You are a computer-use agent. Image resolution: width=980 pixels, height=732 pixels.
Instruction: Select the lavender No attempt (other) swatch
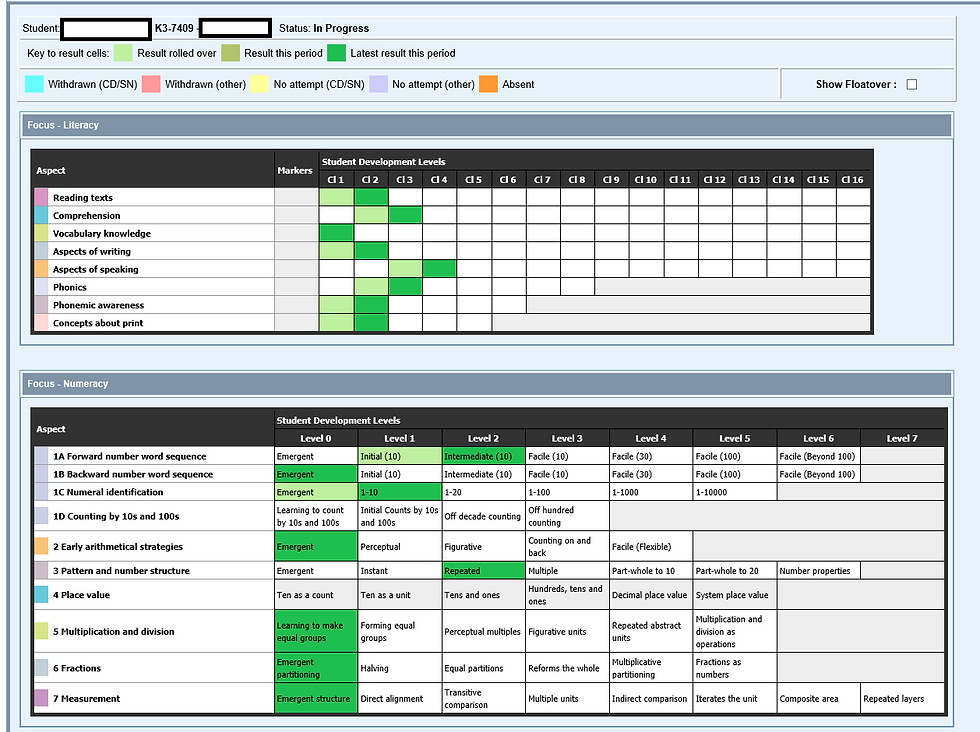tap(377, 84)
